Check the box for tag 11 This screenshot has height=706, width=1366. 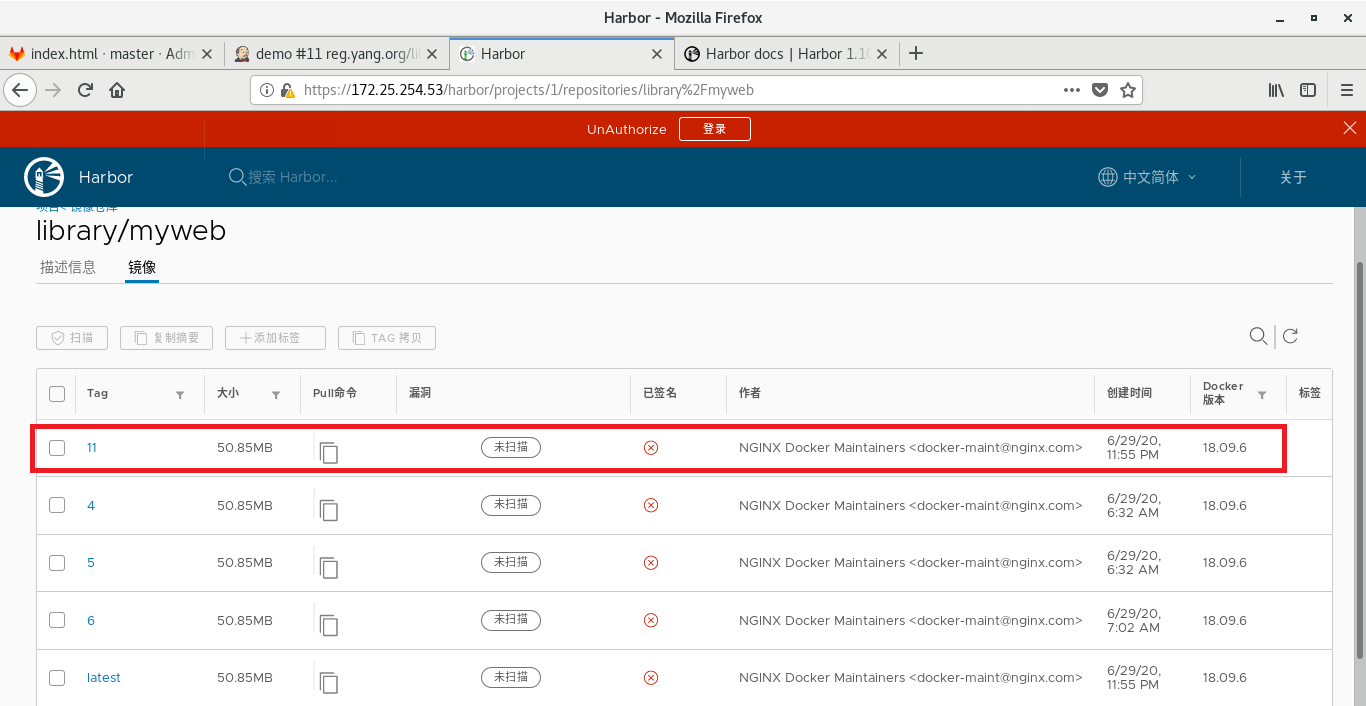pyautogui.click(x=57, y=448)
